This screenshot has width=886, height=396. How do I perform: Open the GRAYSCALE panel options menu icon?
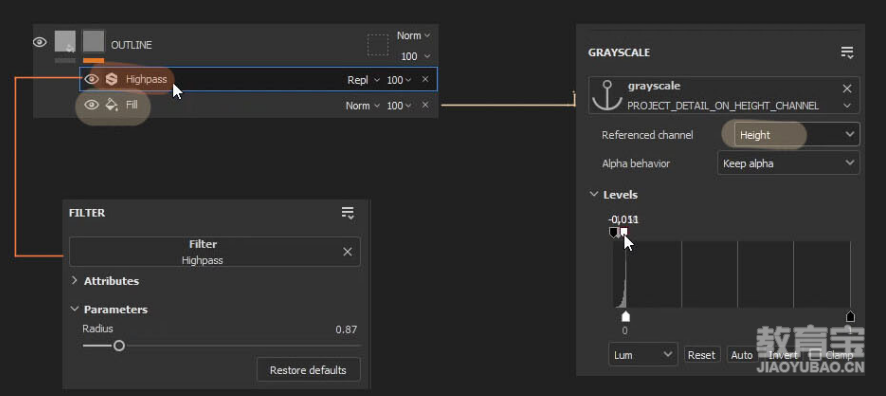pos(846,53)
